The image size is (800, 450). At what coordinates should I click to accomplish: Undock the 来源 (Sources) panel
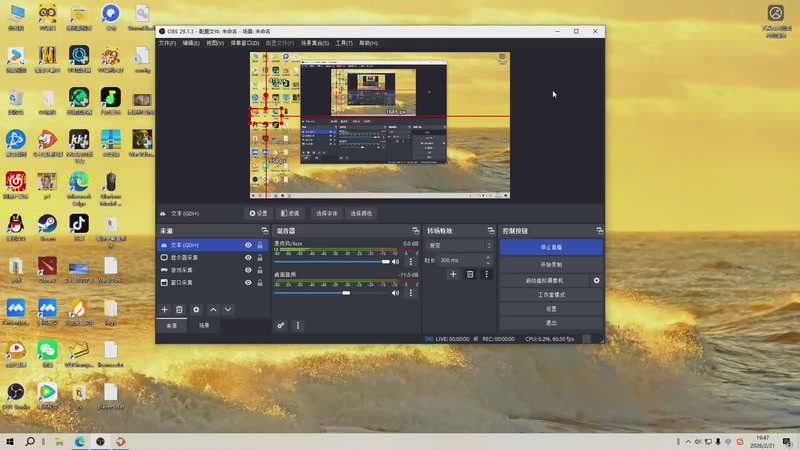coord(264,231)
